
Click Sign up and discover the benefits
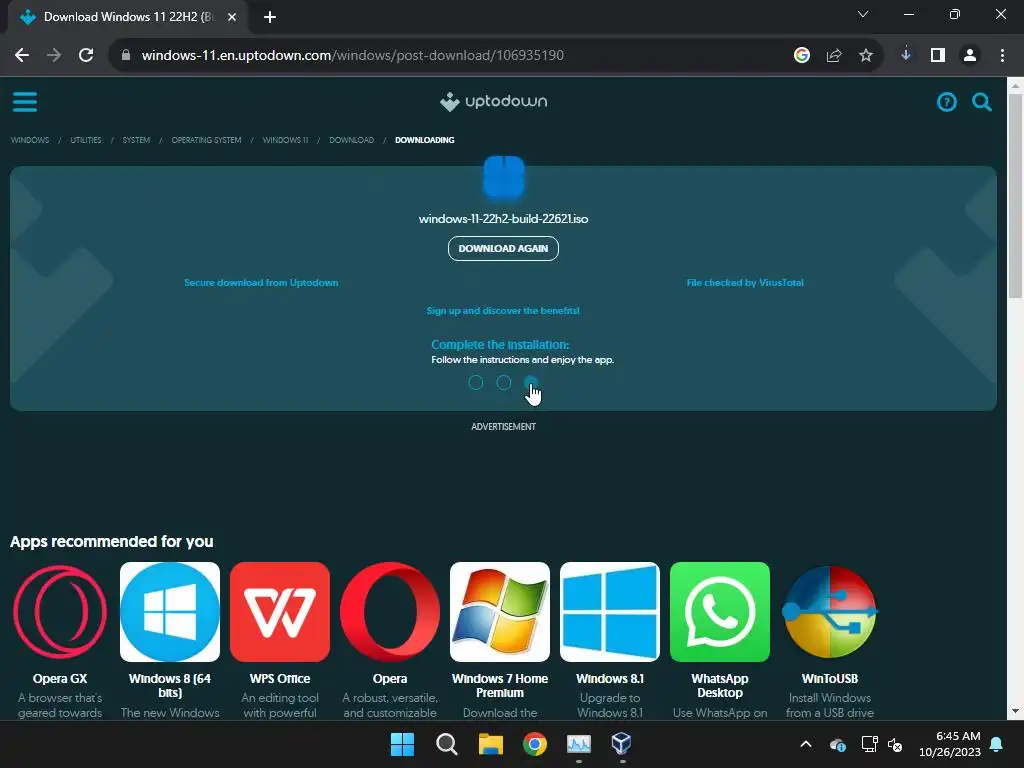(503, 311)
